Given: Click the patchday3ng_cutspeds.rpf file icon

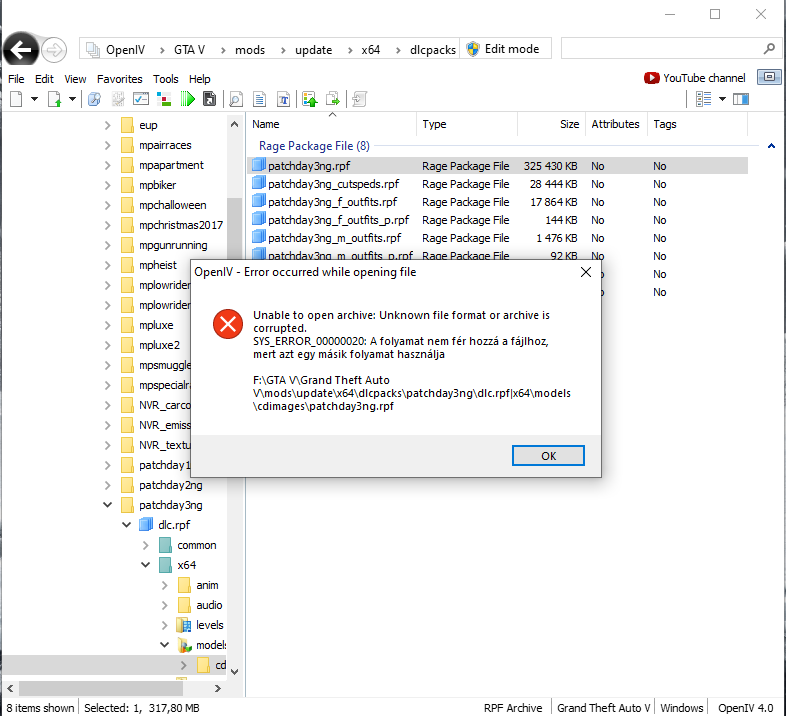Looking at the screenshot, I should pyautogui.click(x=259, y=184).
